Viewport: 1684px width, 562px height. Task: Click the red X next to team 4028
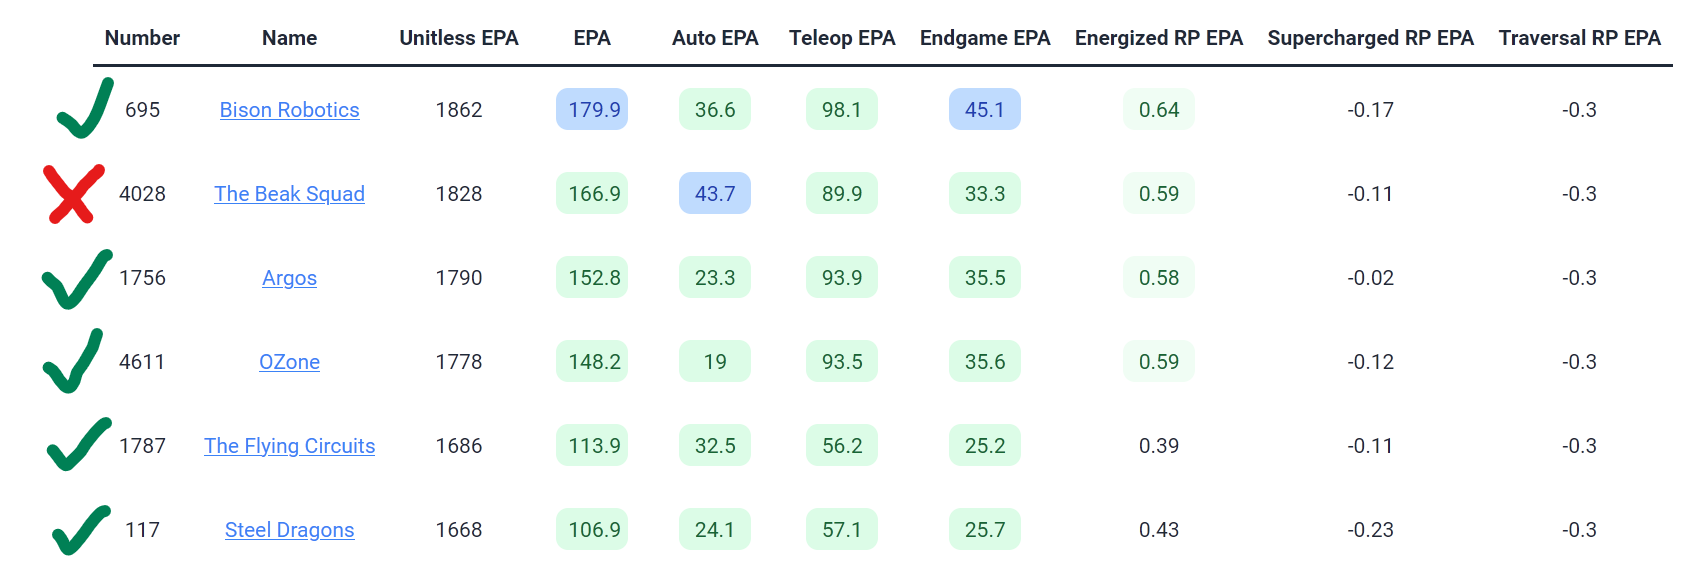point(74,194)
